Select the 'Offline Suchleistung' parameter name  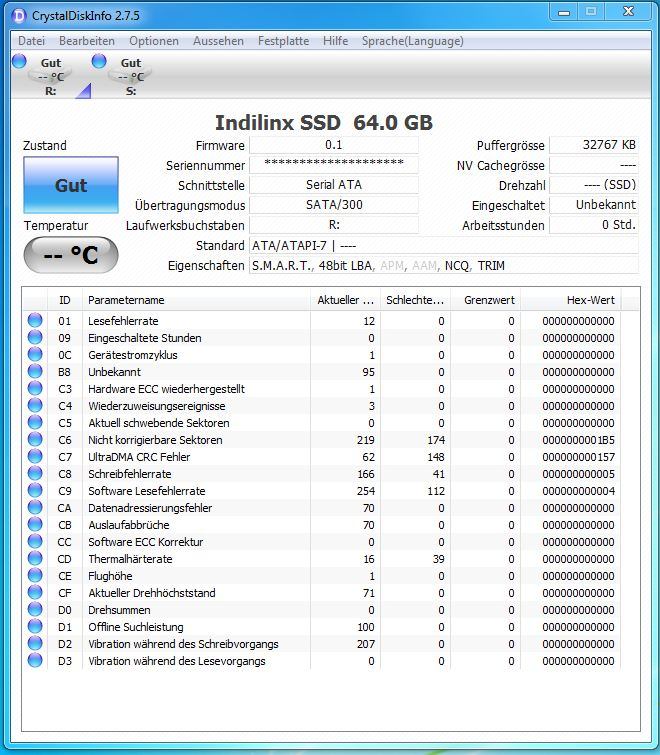(136, 627)
